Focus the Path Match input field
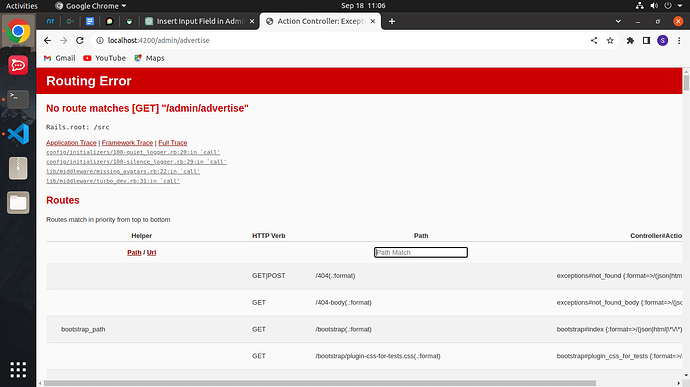 point(421,252)
